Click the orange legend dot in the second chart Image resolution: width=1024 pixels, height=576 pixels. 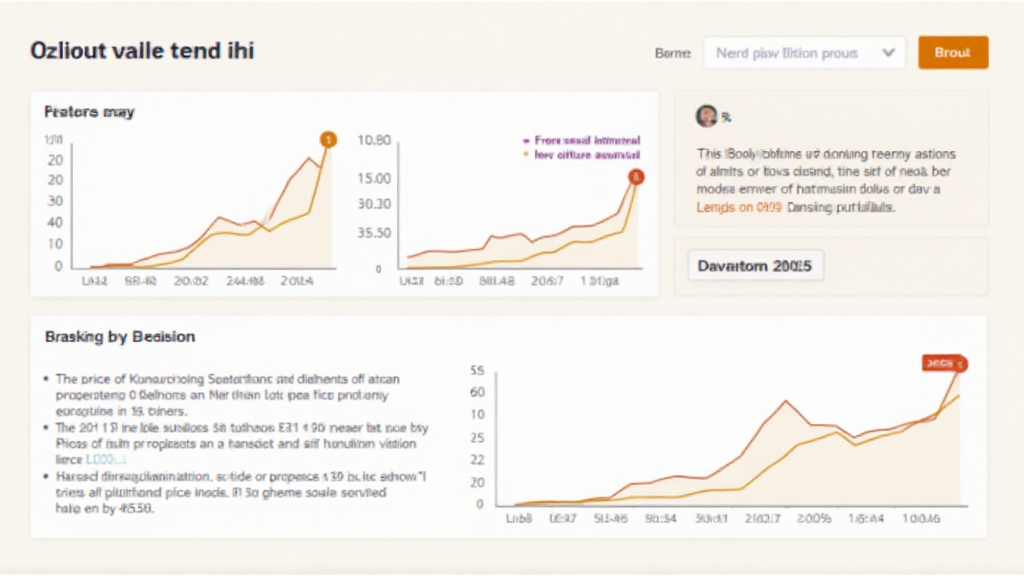(526, 156)
